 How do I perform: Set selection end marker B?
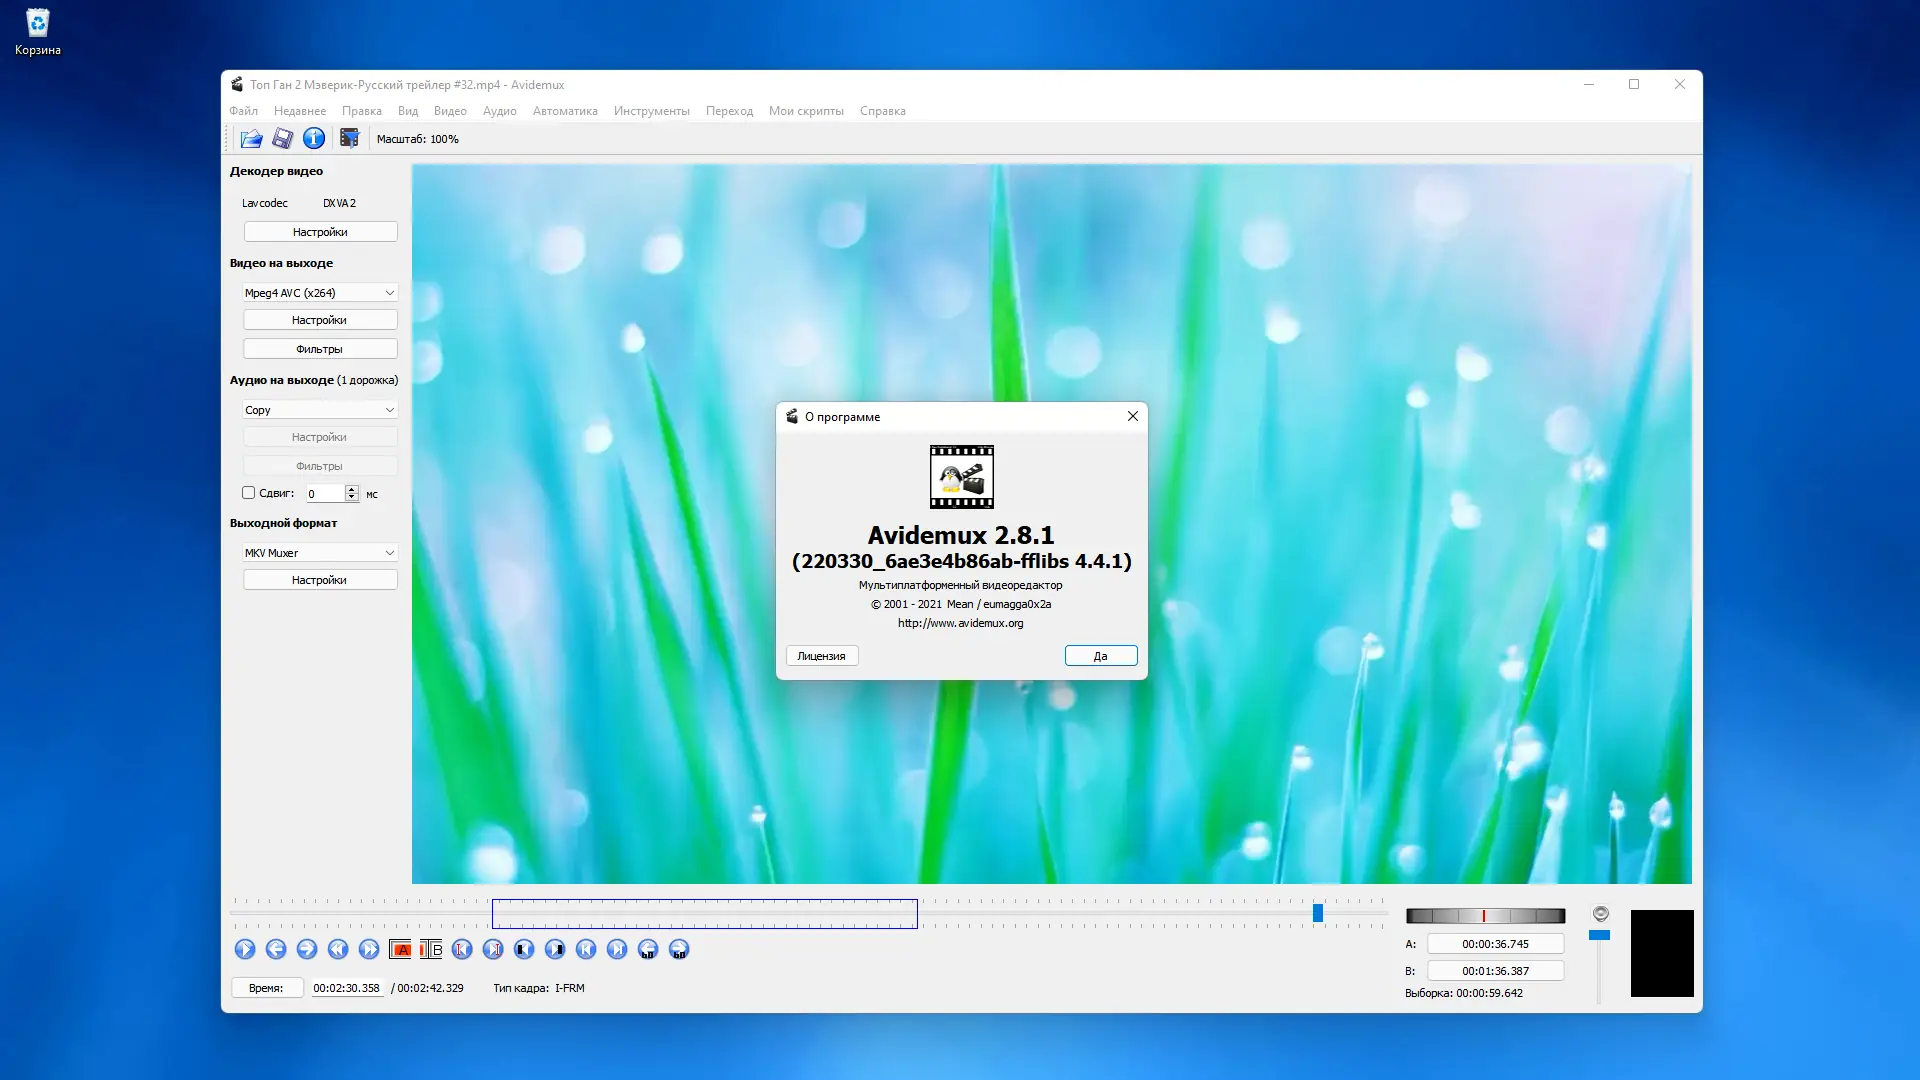pos(431,950)
